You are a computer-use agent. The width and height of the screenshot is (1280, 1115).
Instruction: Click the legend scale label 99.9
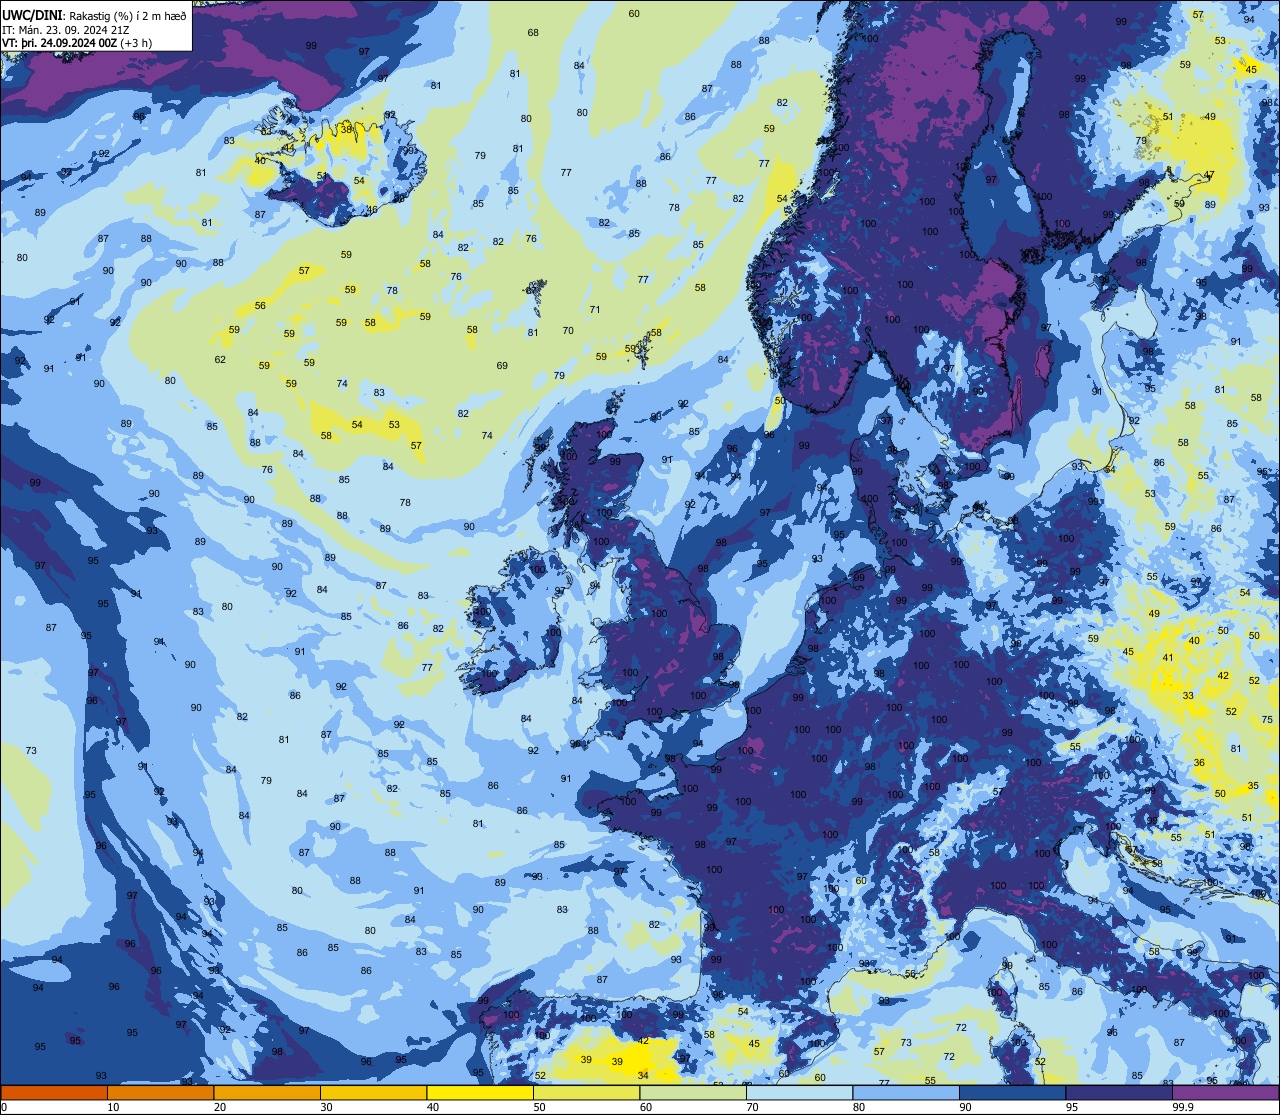pyautogui.click(x=1183, y=1107)
